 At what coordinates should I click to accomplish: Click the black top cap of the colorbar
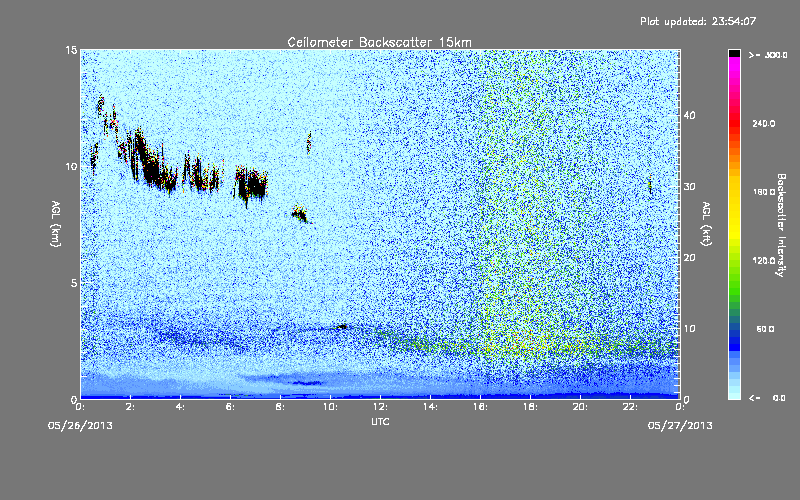click(734, 53)
